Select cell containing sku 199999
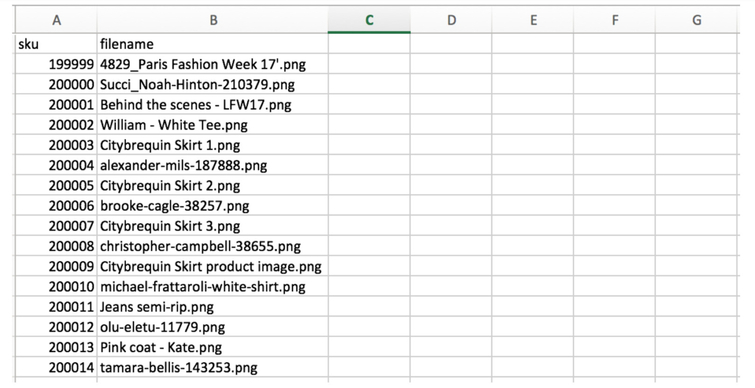The width and height of the screenshot is (755, 388). [56, 64]
